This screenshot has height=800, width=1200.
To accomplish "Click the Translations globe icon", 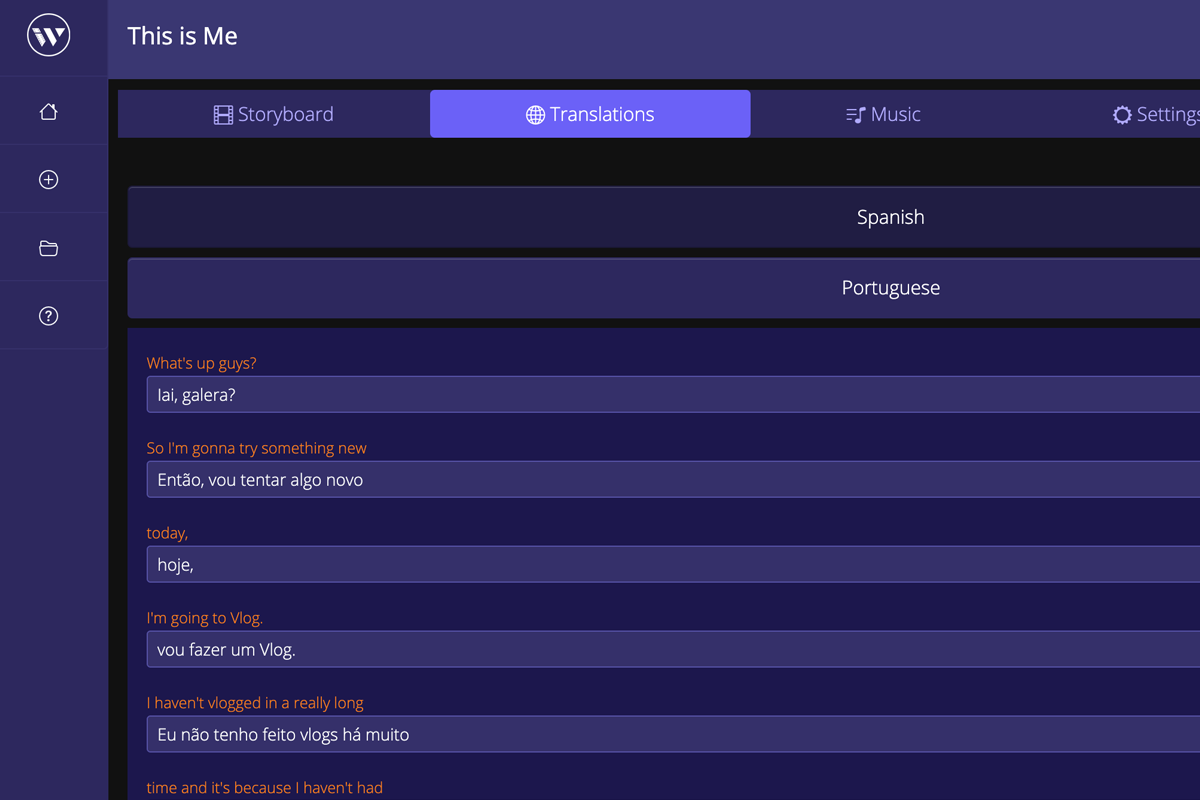I will click(535, 115).
